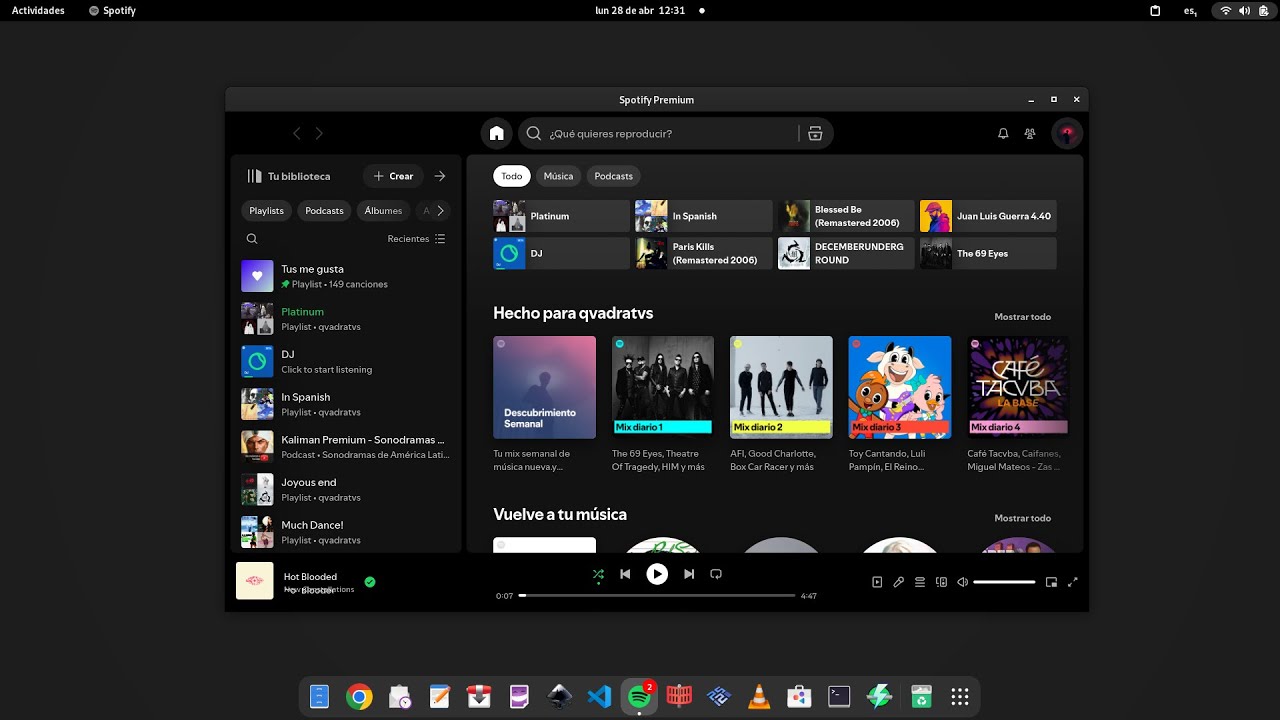Toggle shuffle playback
The image size is (1280, 720).
(598, 574)
